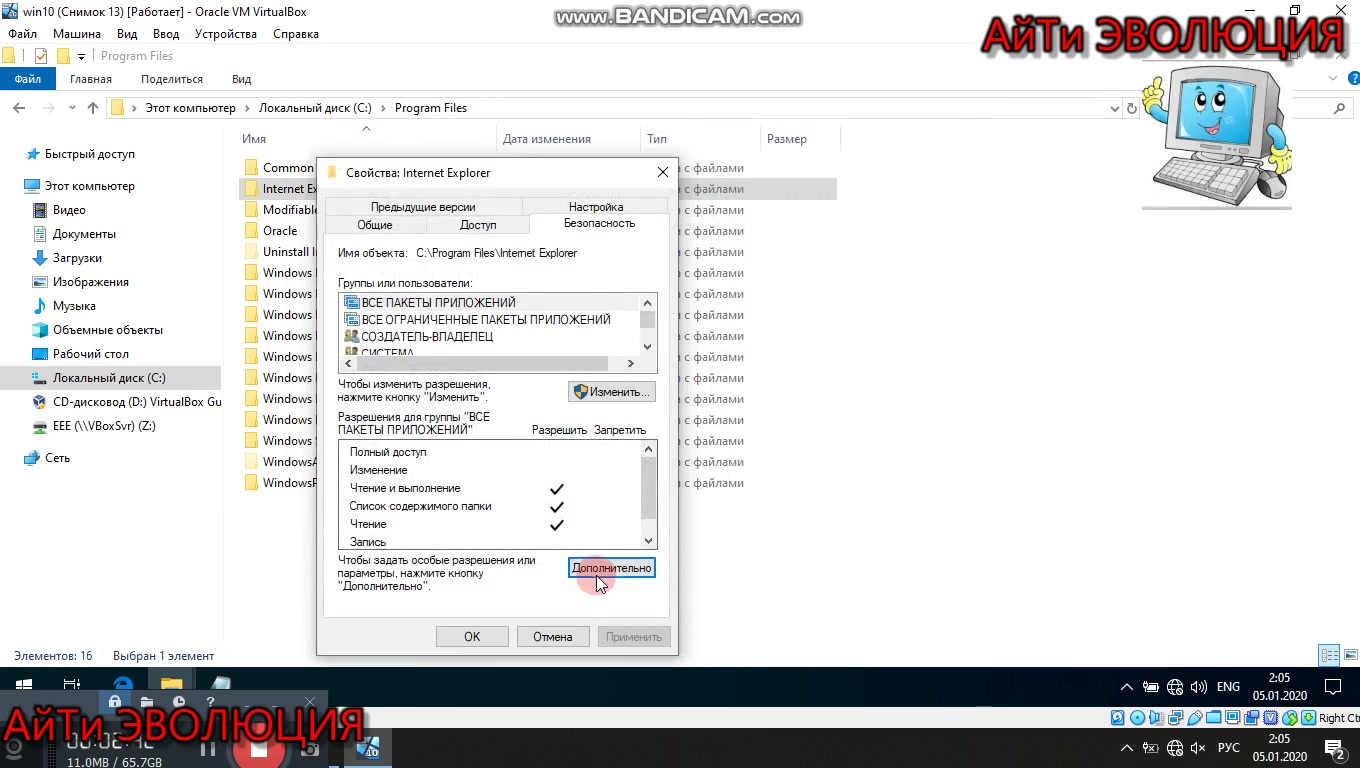The height and width of the screenshot is (768, 1360).
Task: Open the Start menu in guest Windows
Action: (24, 686)
